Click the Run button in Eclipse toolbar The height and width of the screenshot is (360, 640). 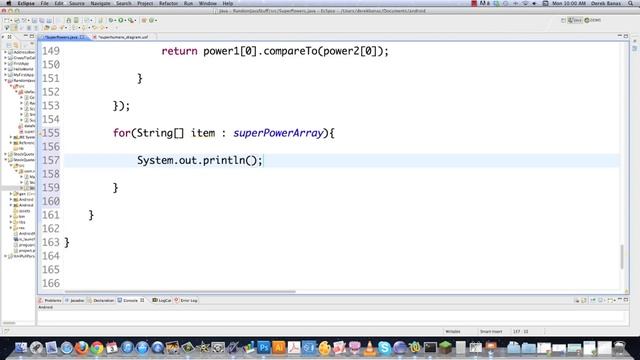(121, 20)
